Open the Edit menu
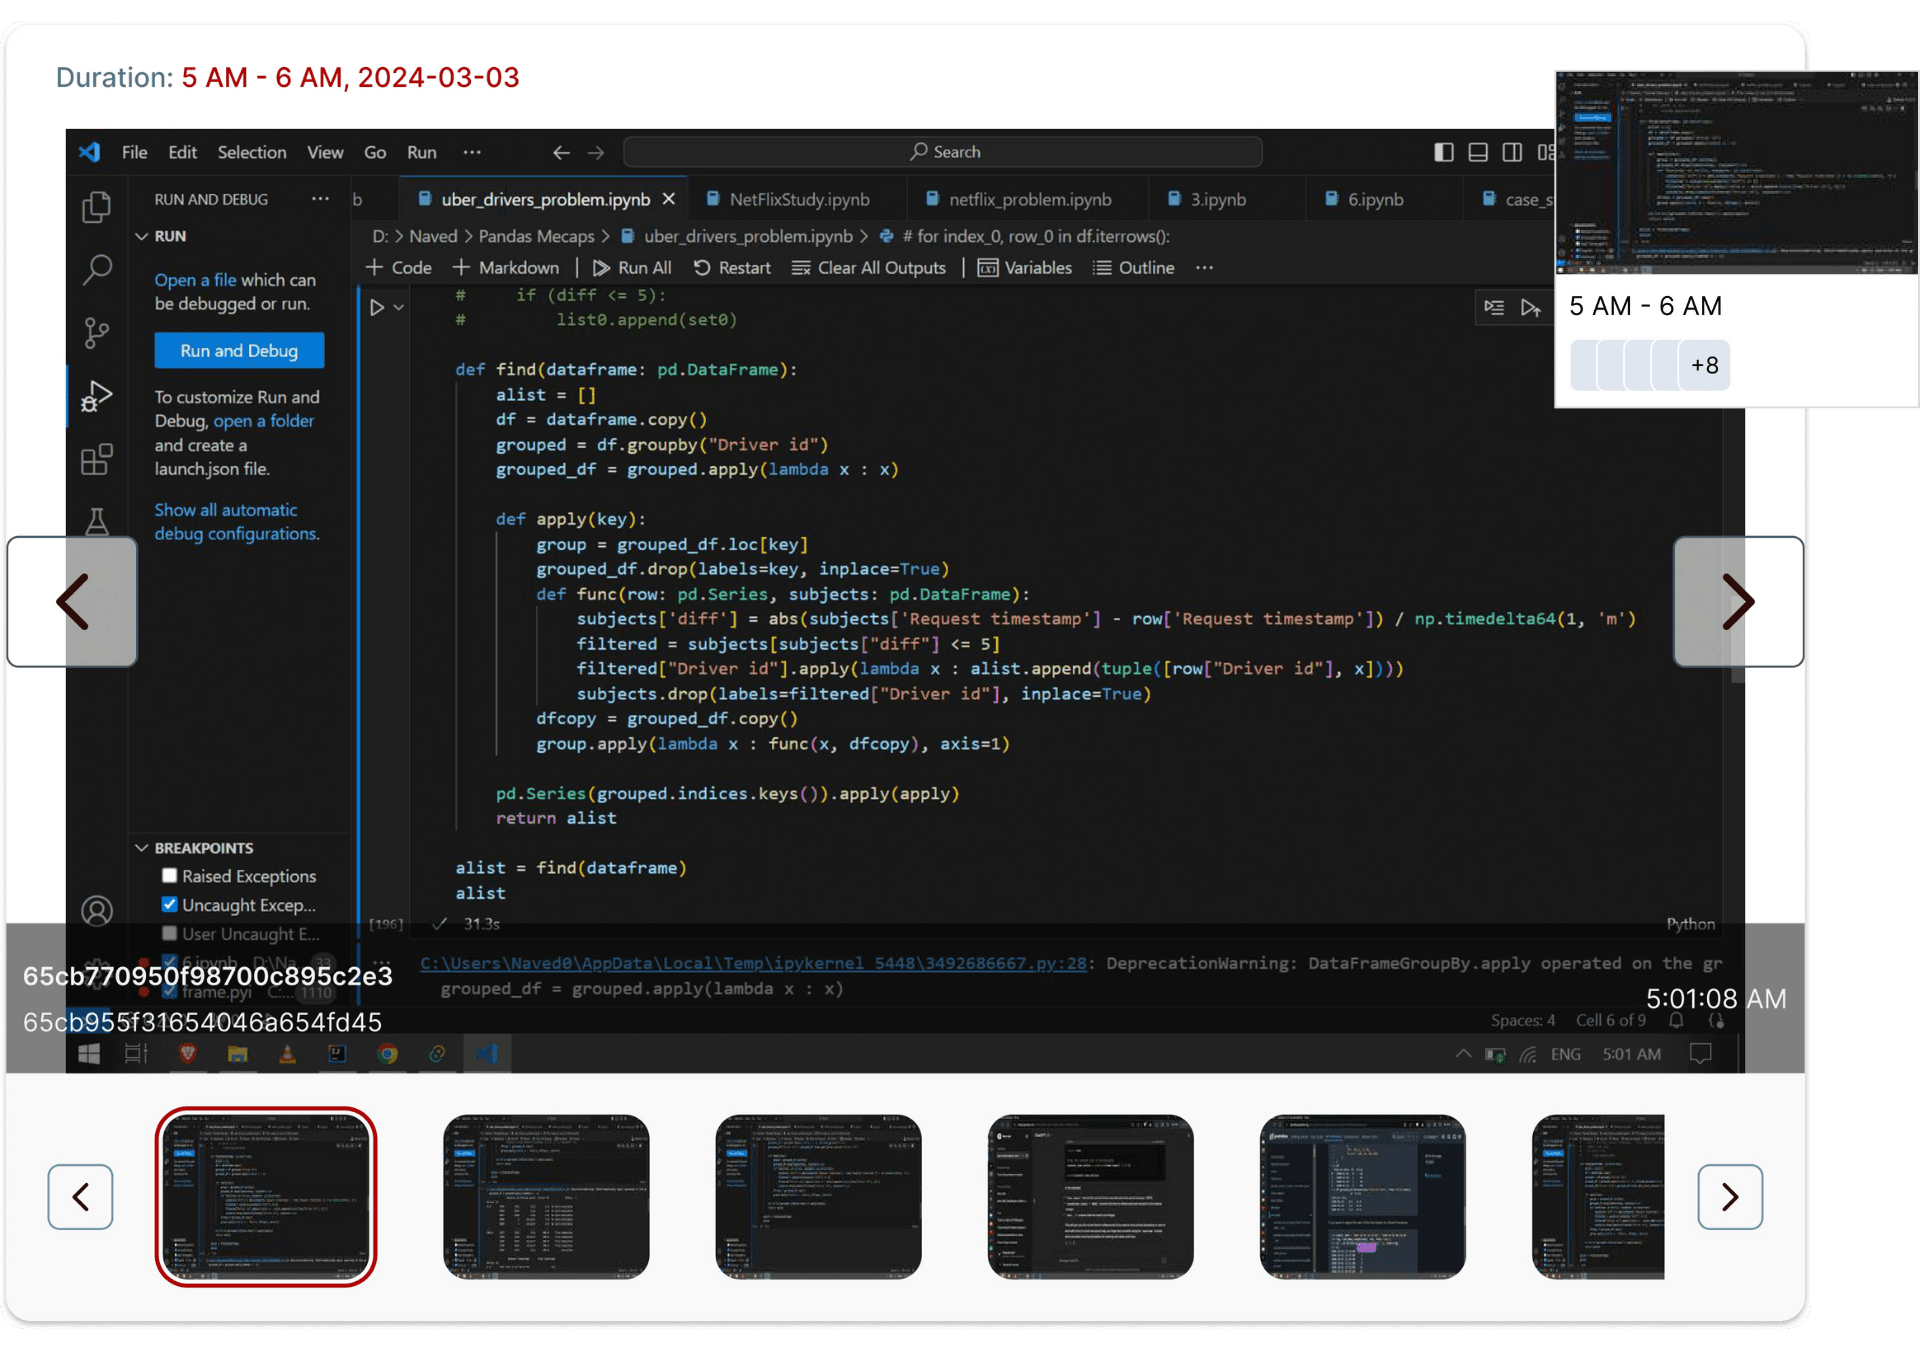This screenshot has height=1350, width=1920. (x=182, y=152)
